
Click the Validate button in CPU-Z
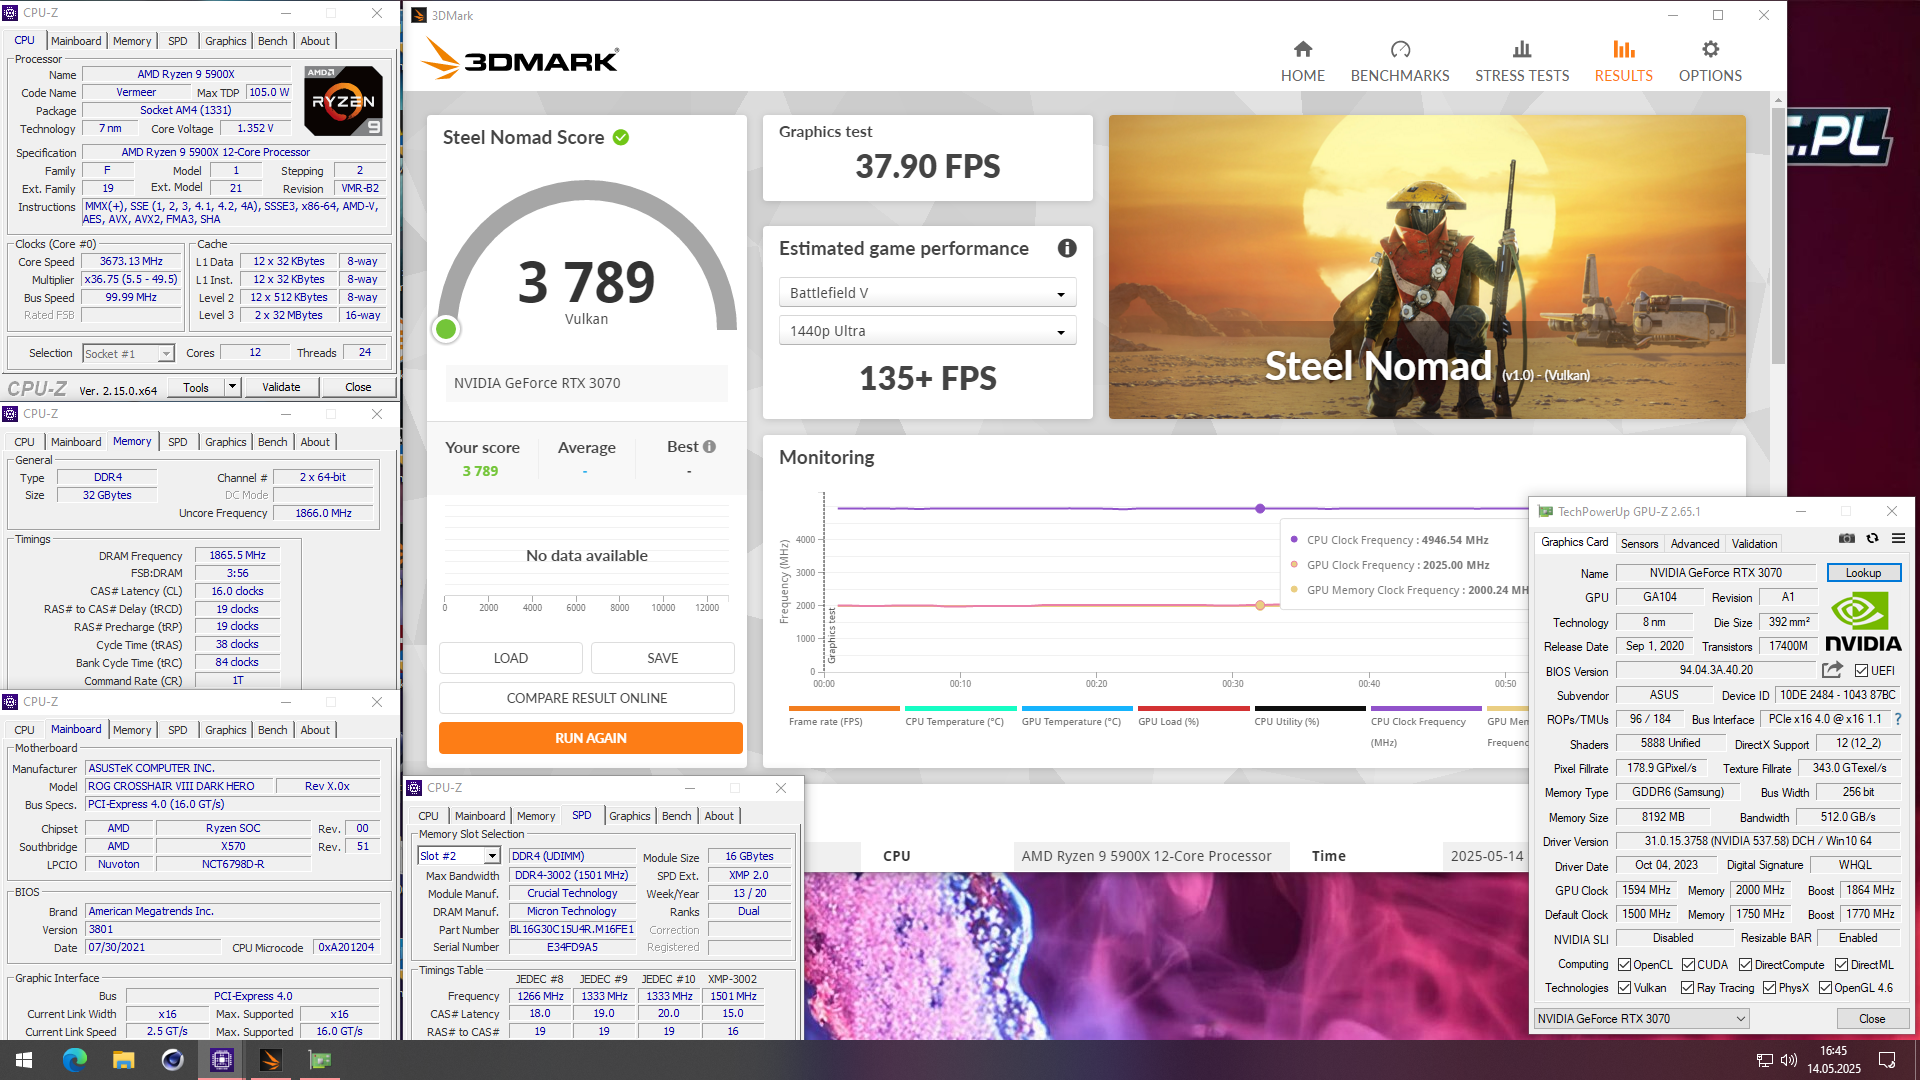tap(281, 387)
